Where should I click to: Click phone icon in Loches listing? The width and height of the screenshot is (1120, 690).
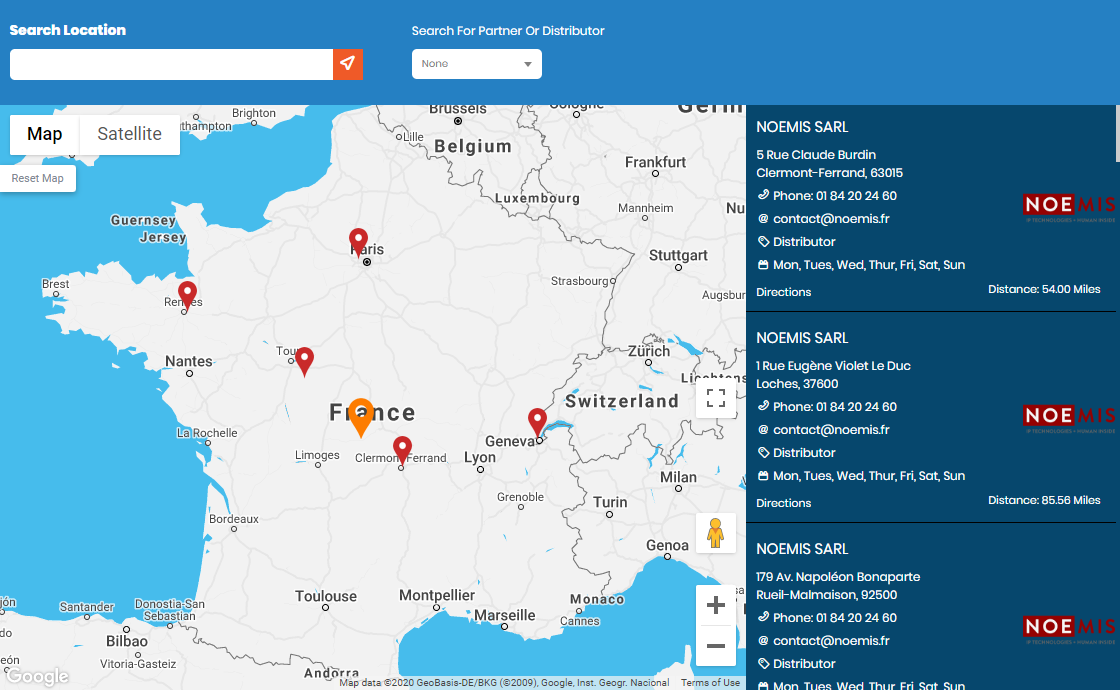(763, 406)
